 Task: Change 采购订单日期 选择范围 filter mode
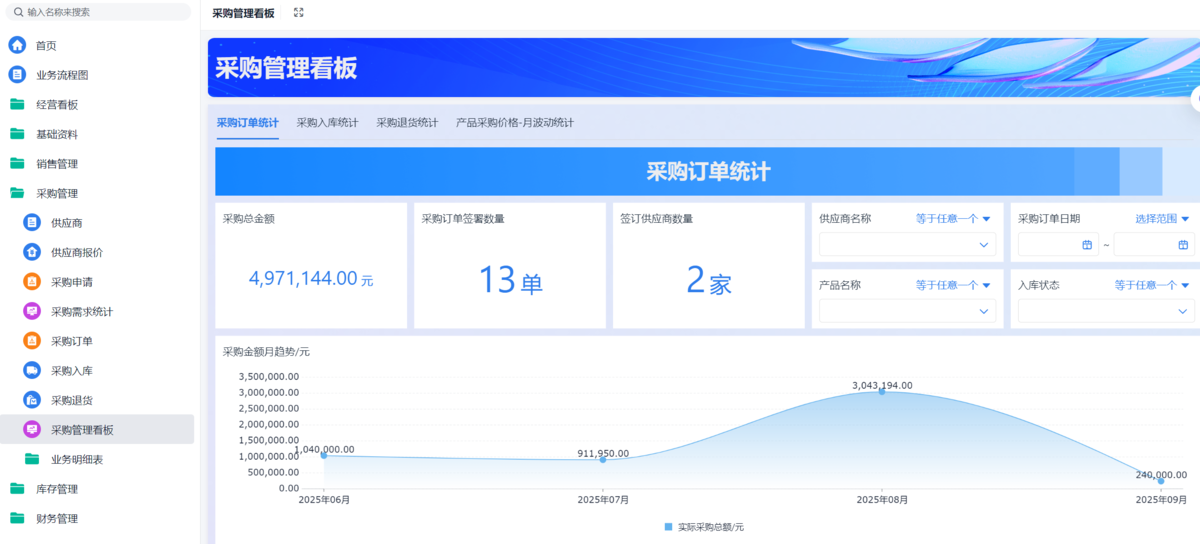(x=1161, y=219)
